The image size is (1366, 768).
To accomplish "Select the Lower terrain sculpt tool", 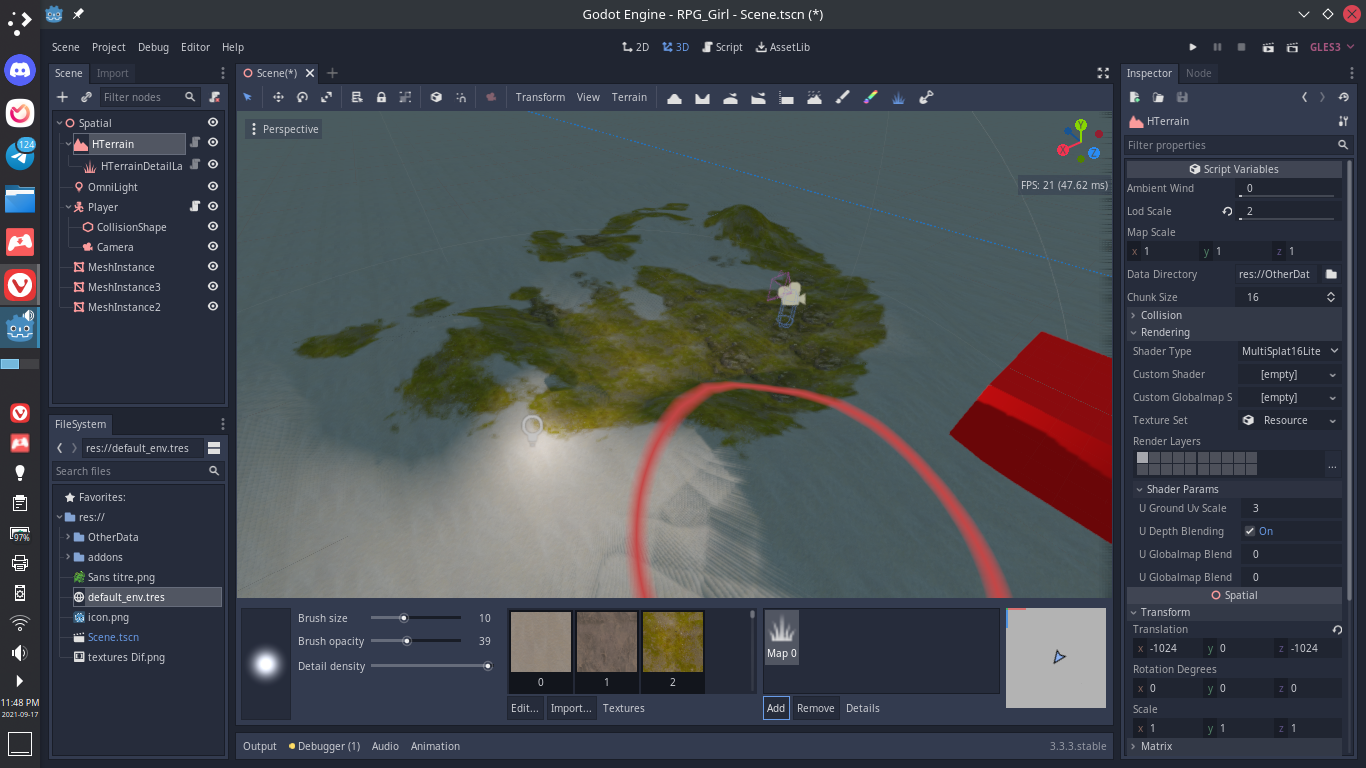I will (x=701, y=97).
